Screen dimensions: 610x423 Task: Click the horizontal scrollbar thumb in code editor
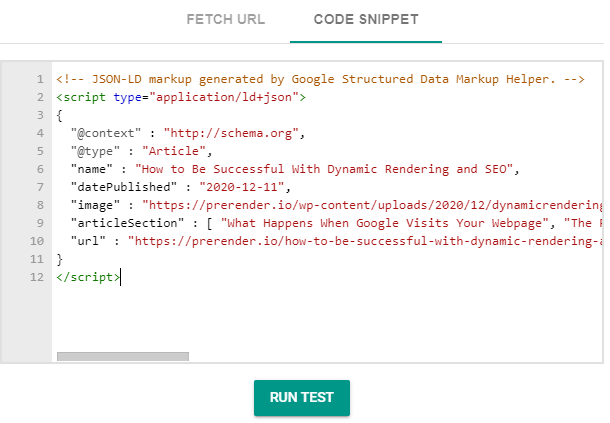tap(123, 356)
